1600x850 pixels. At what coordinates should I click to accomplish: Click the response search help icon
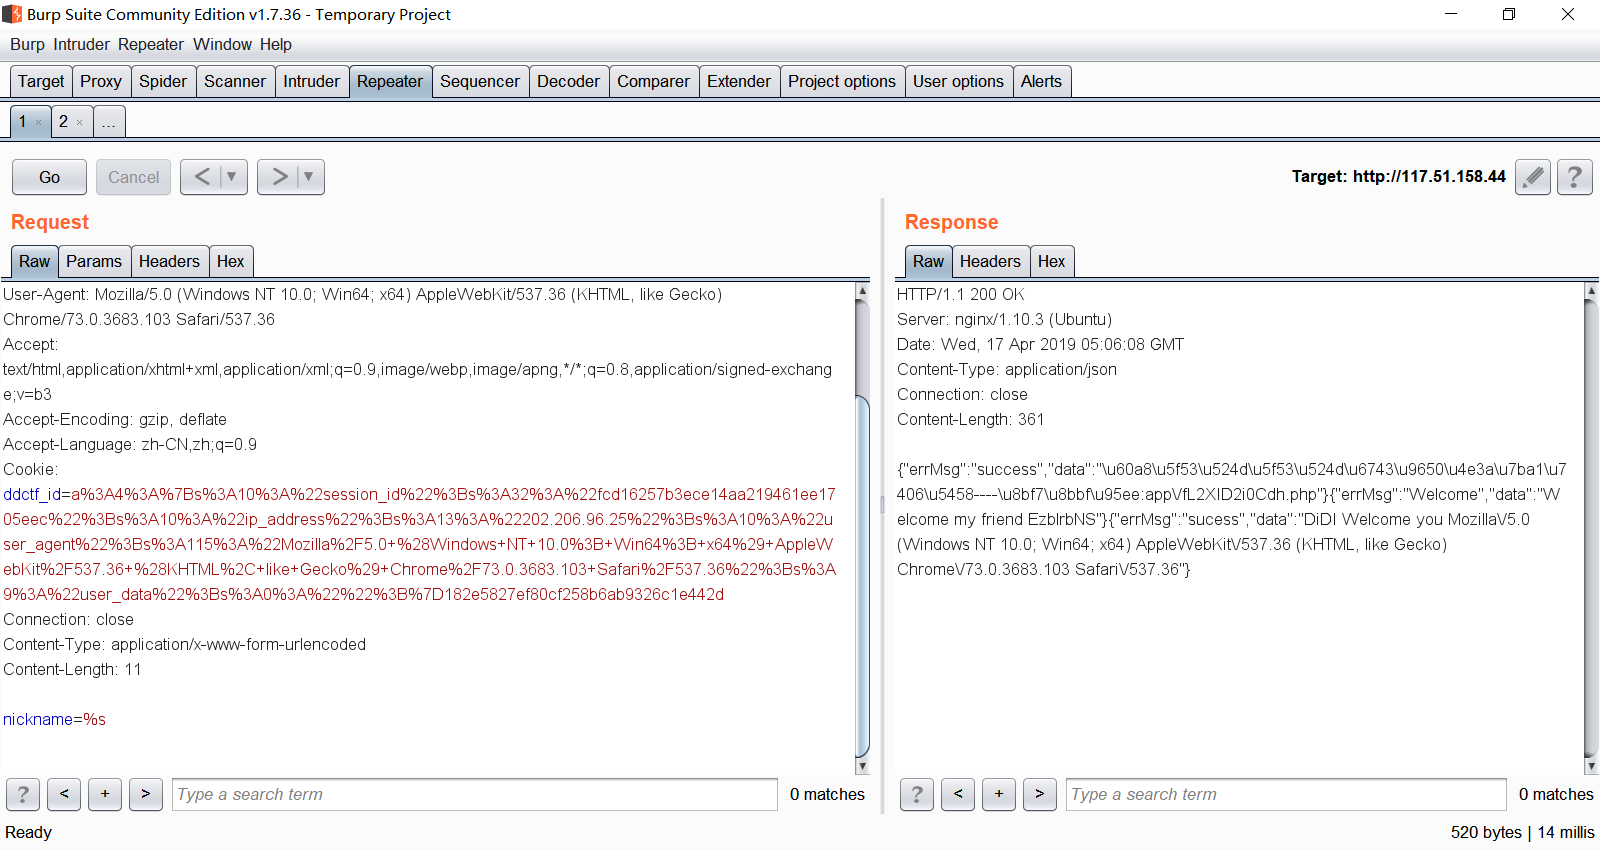pos(917,795)
